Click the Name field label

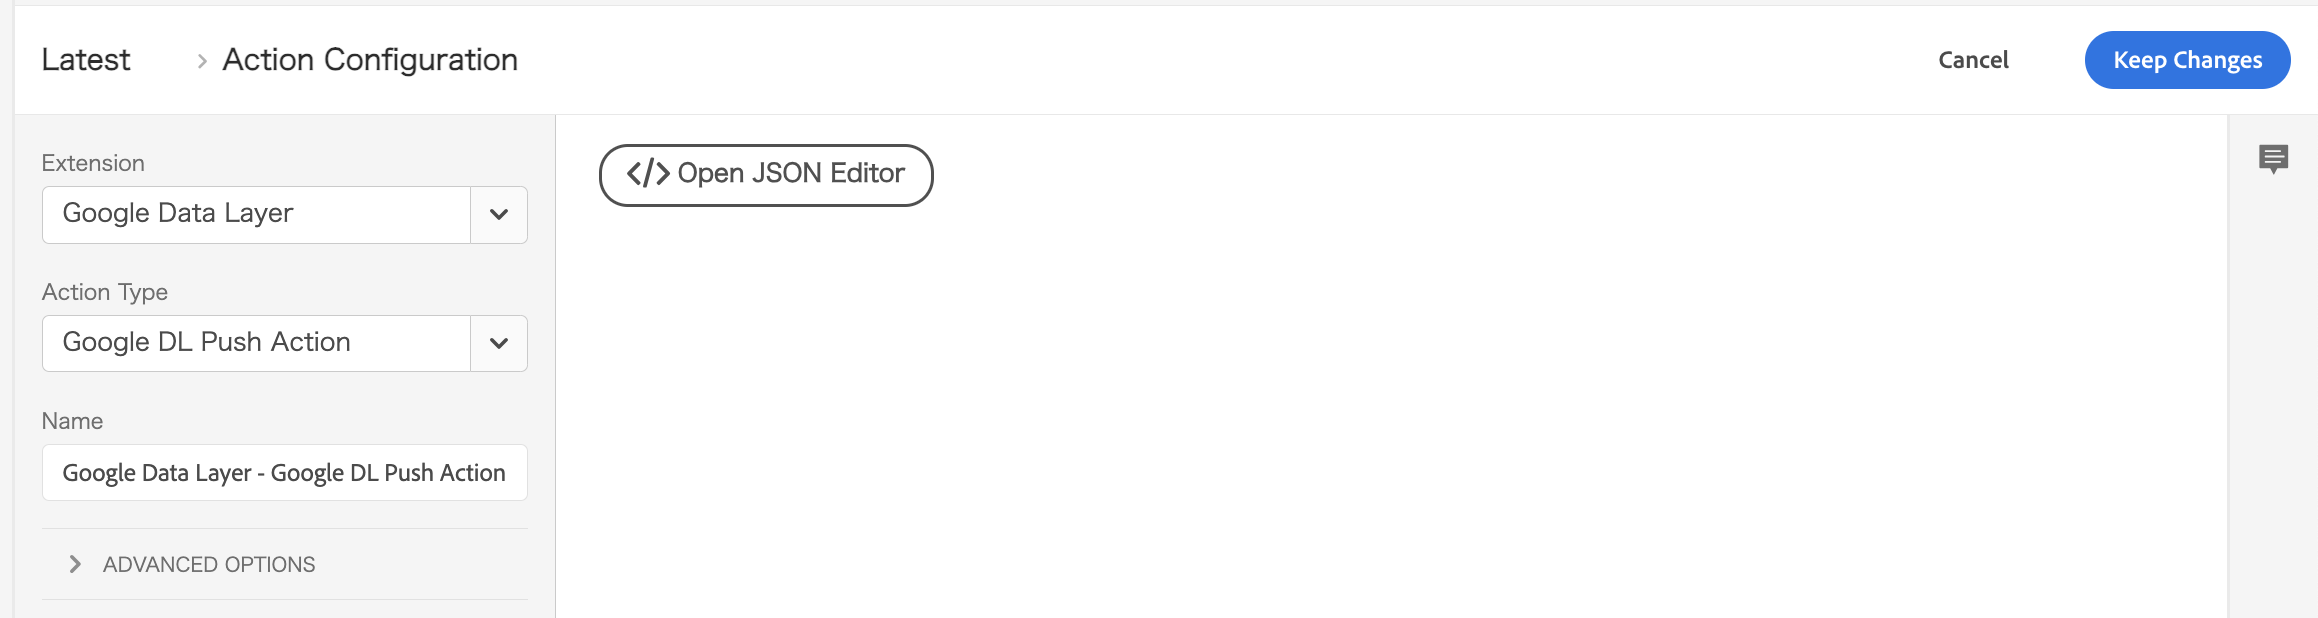coord(72,421)
